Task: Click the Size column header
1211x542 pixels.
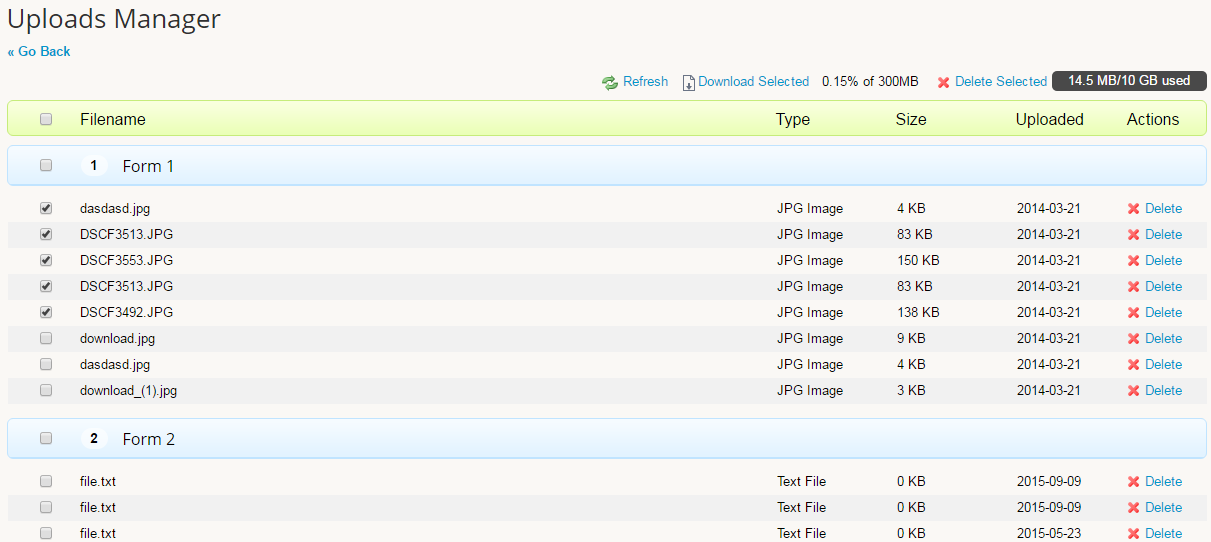Action: tap(911, 119)
